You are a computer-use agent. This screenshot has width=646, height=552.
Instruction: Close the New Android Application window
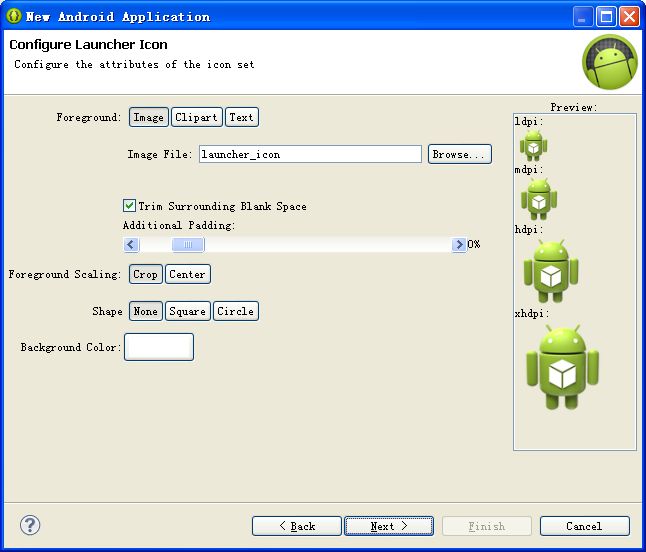pyautogui.click(x=630, y=17)
